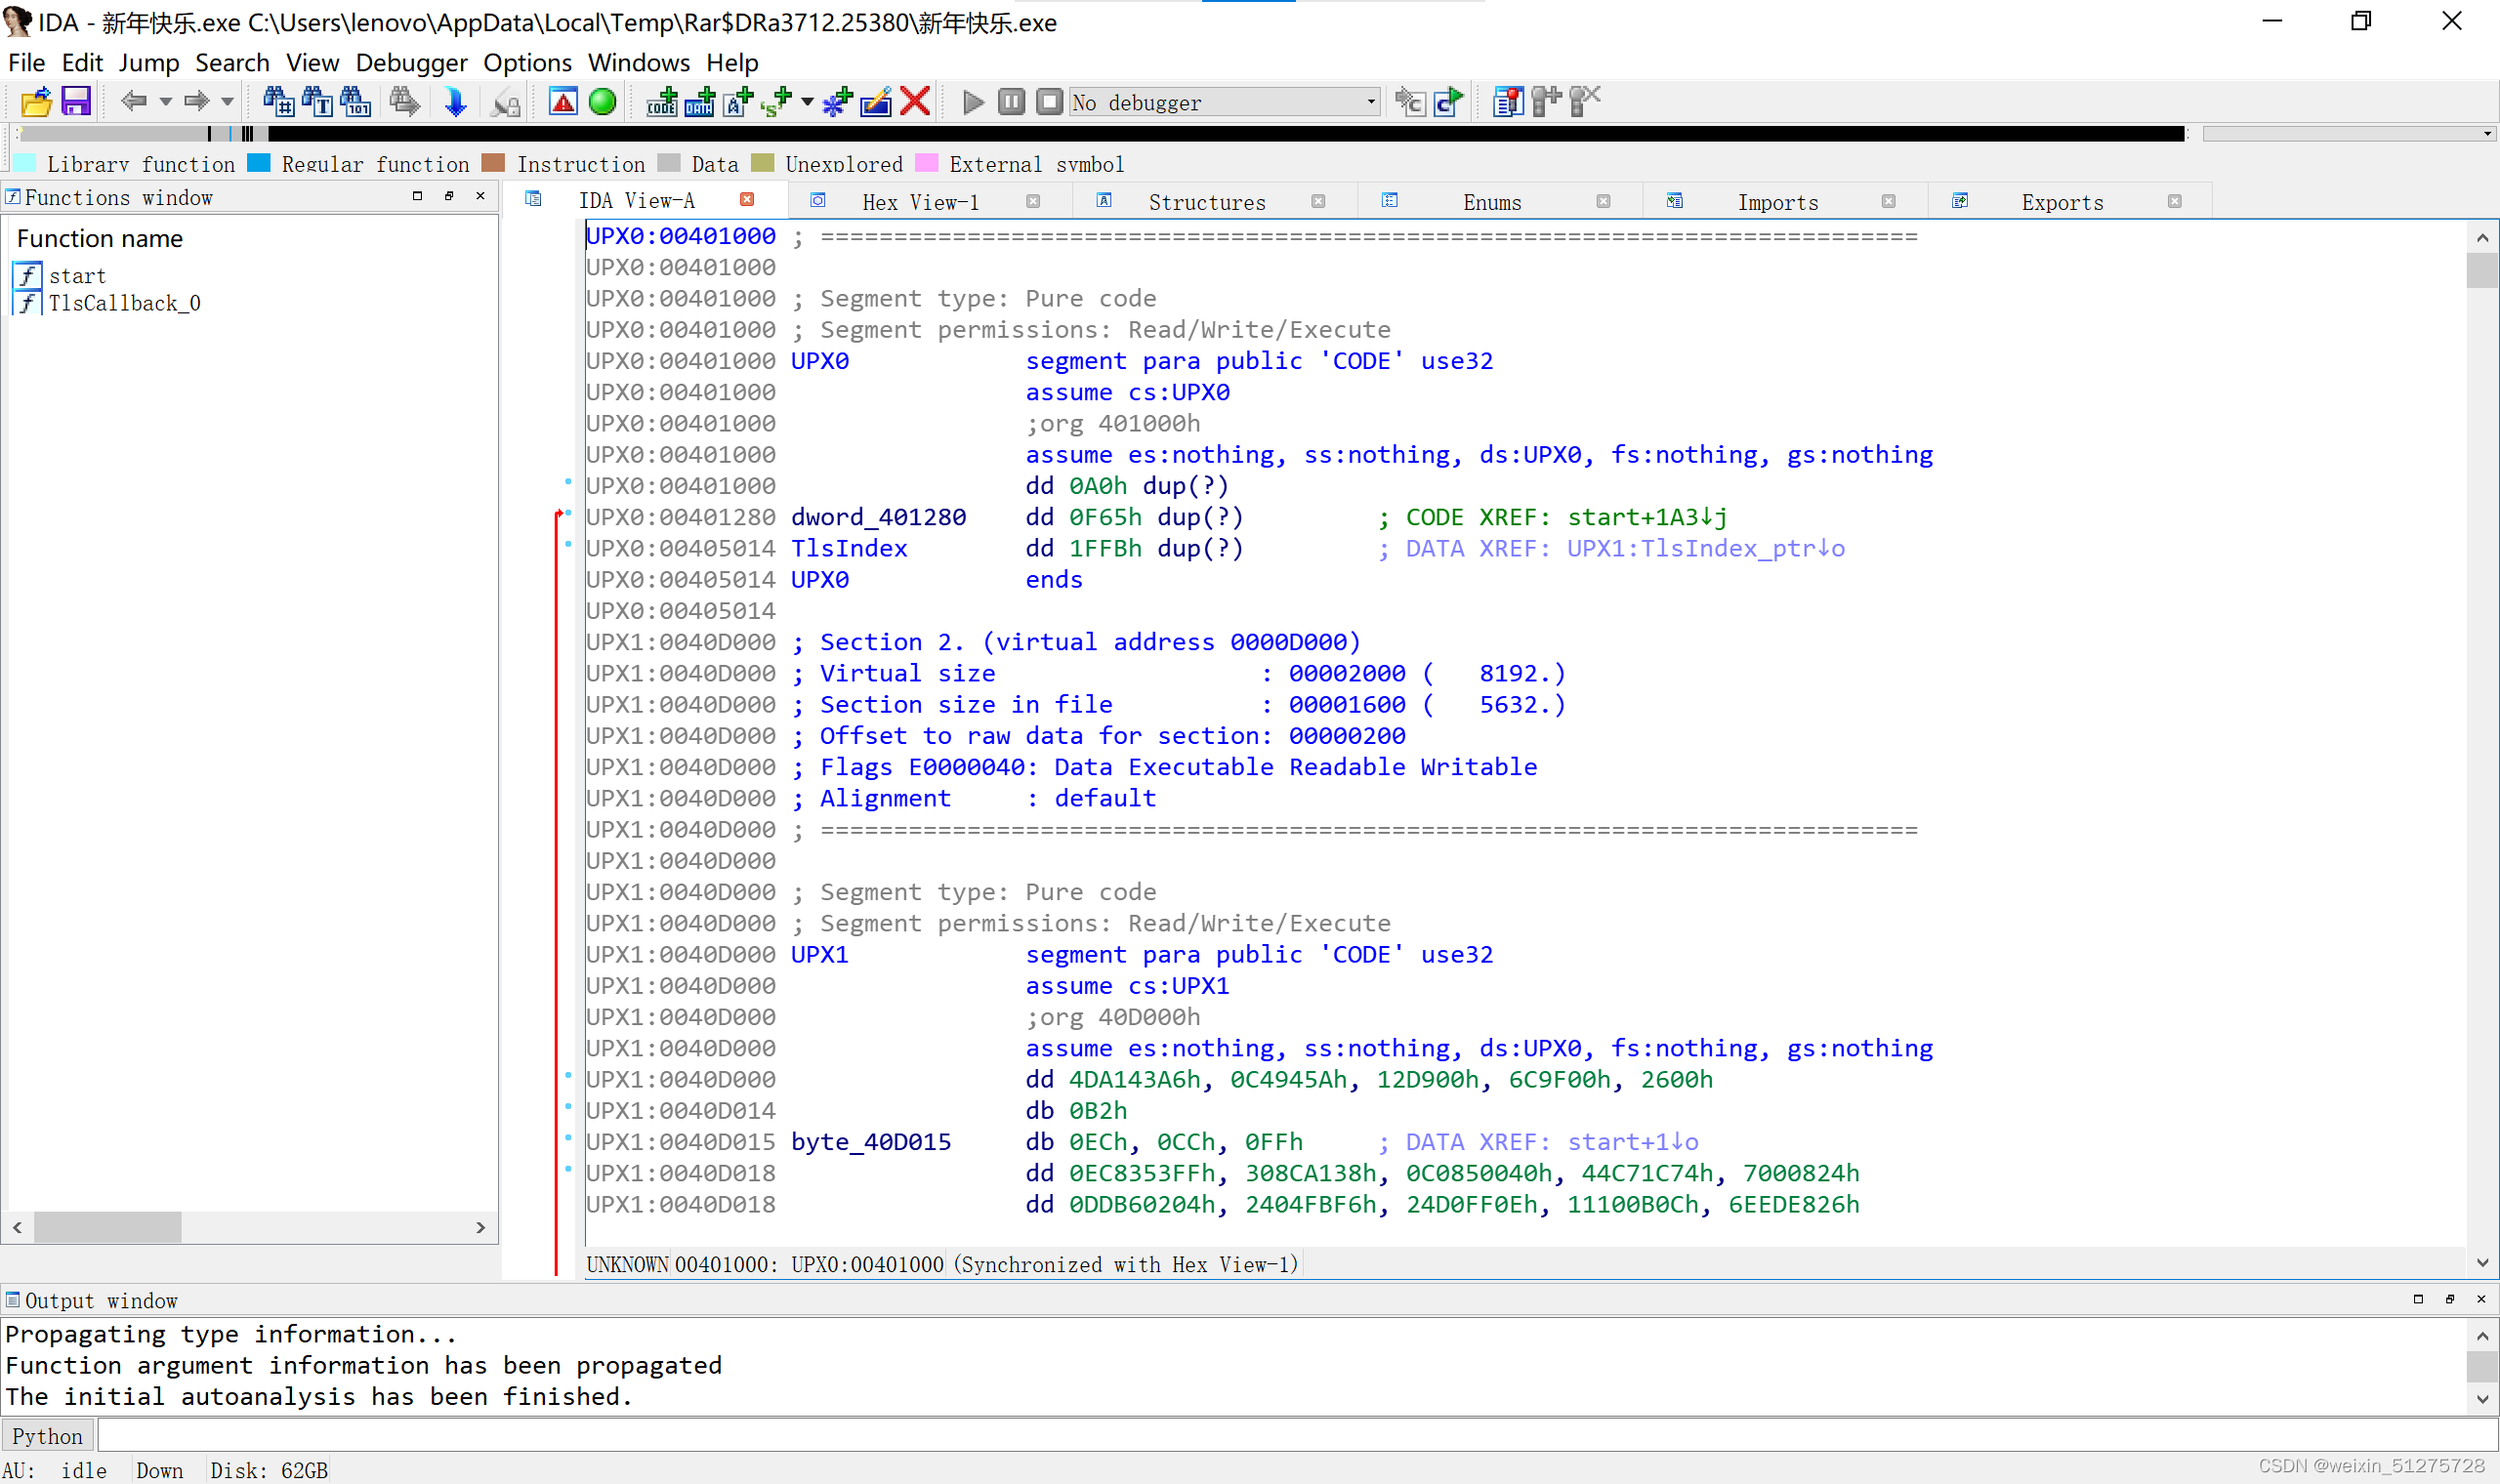
Task: Open the Debugger menu
Action: coord(411,62)
